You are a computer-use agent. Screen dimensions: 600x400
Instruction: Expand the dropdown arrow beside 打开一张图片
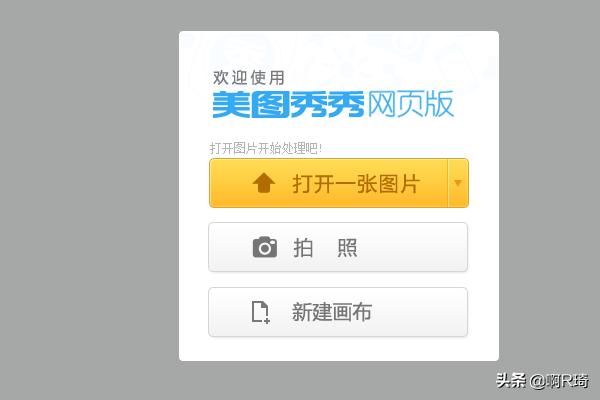pyautogui.click(x=458, y=183)
